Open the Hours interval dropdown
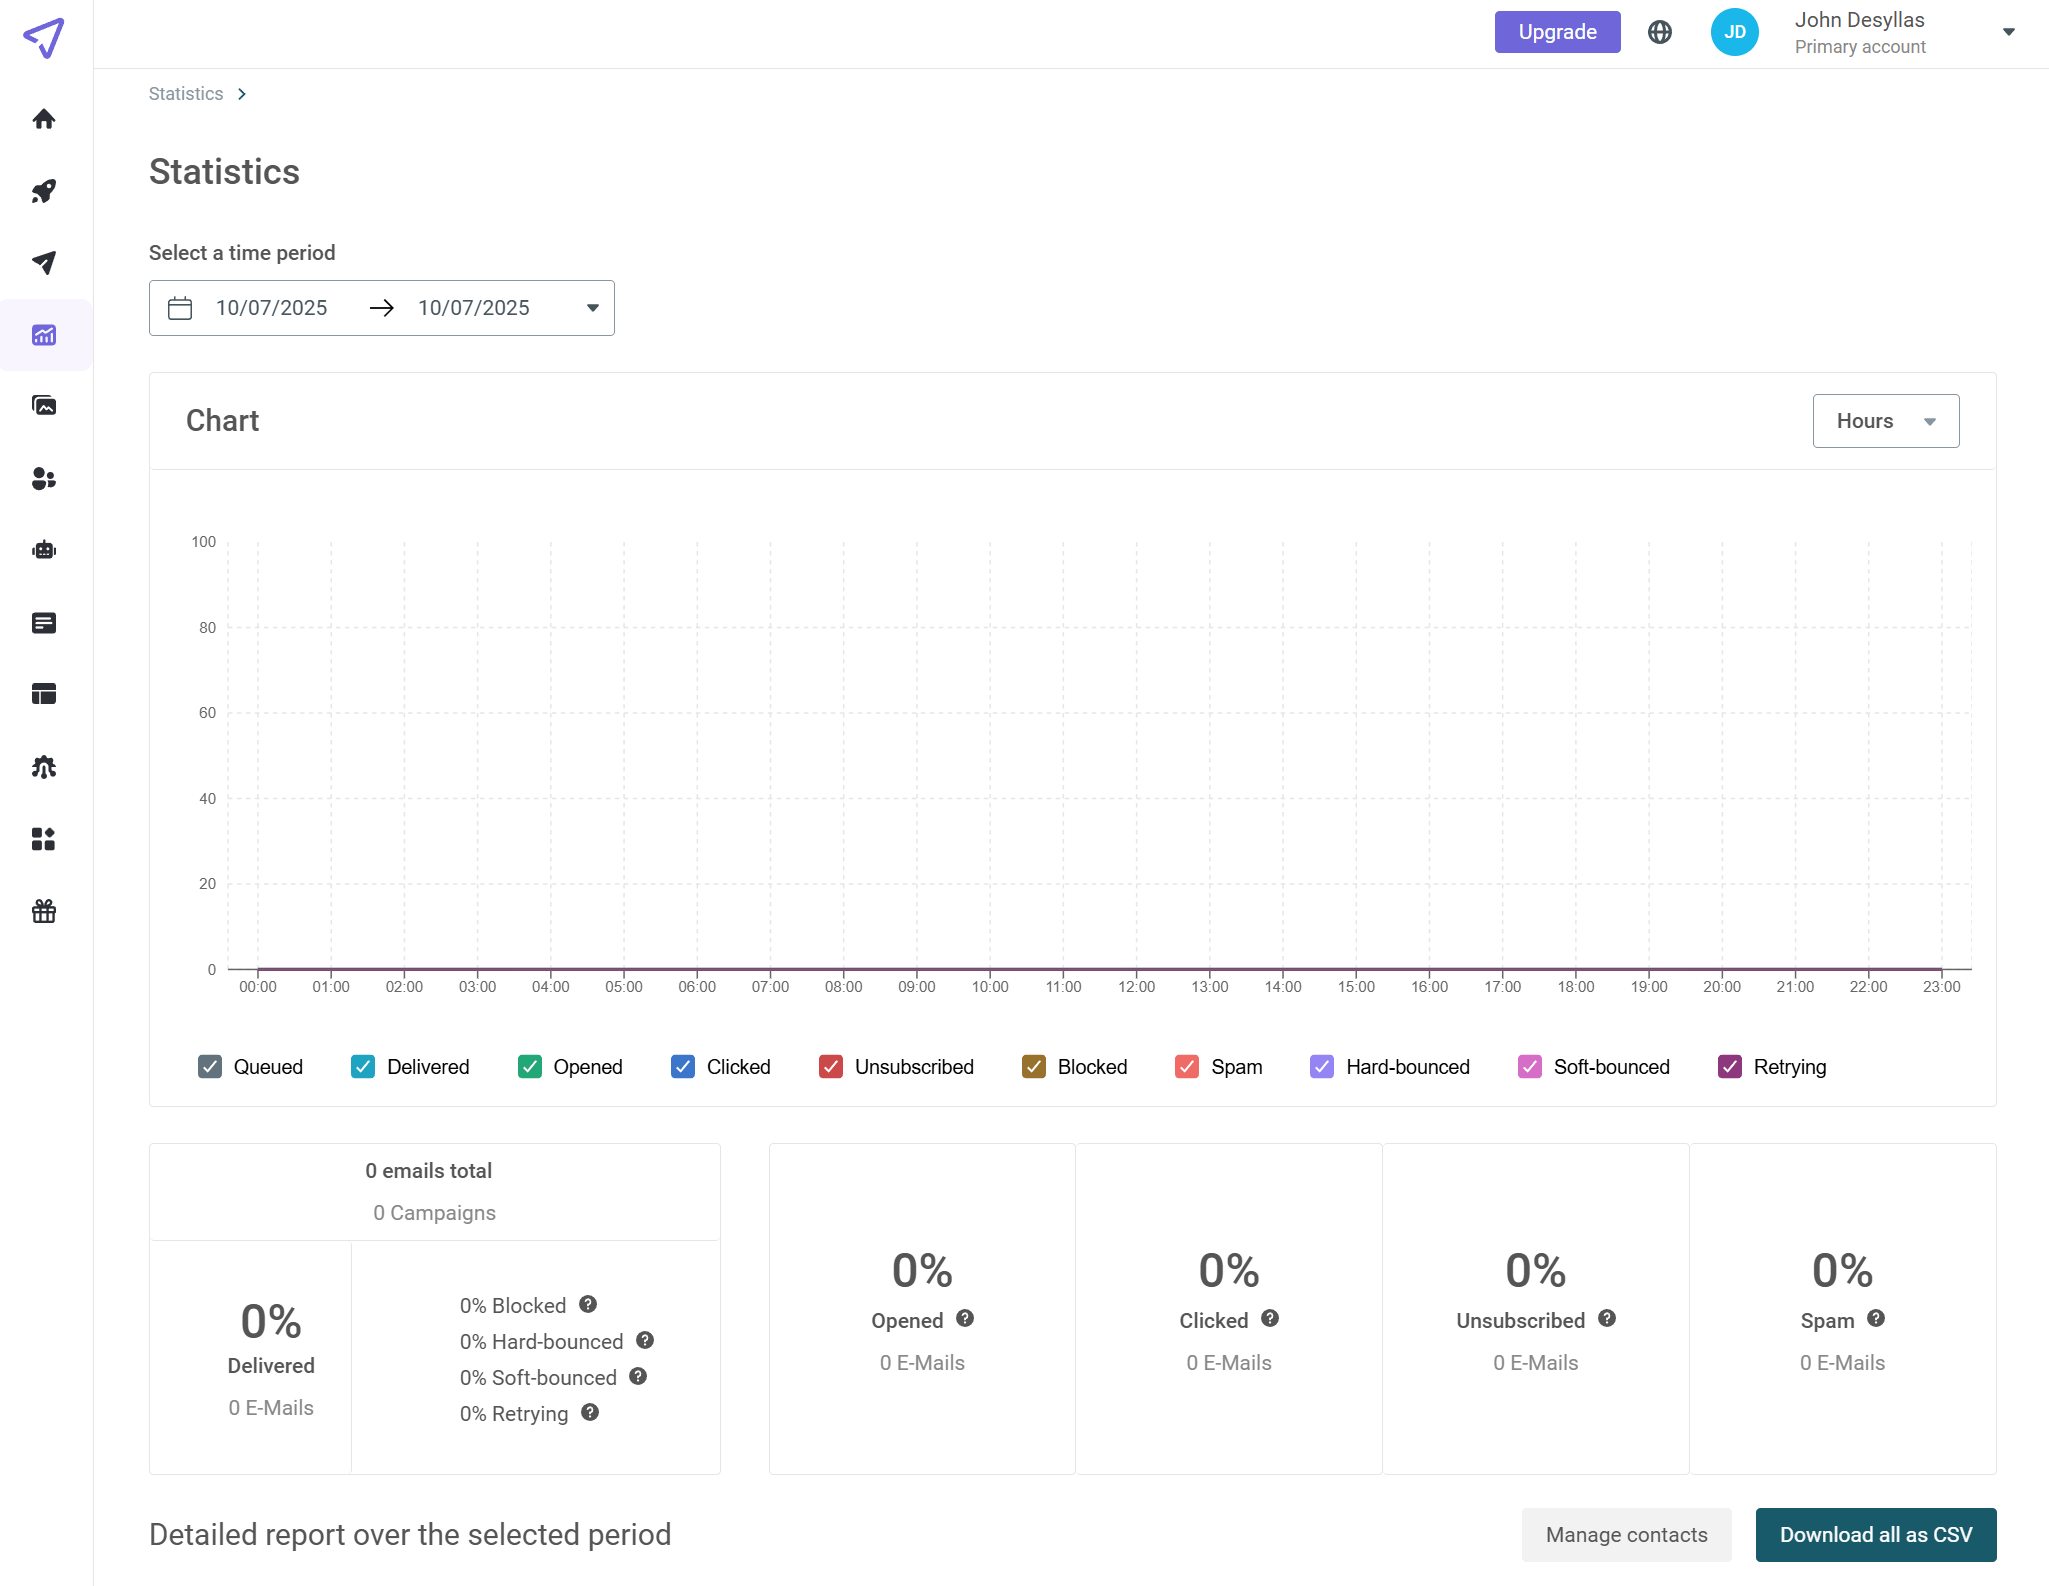This screenshot has width=2049, height=1586. [1884, 420]
